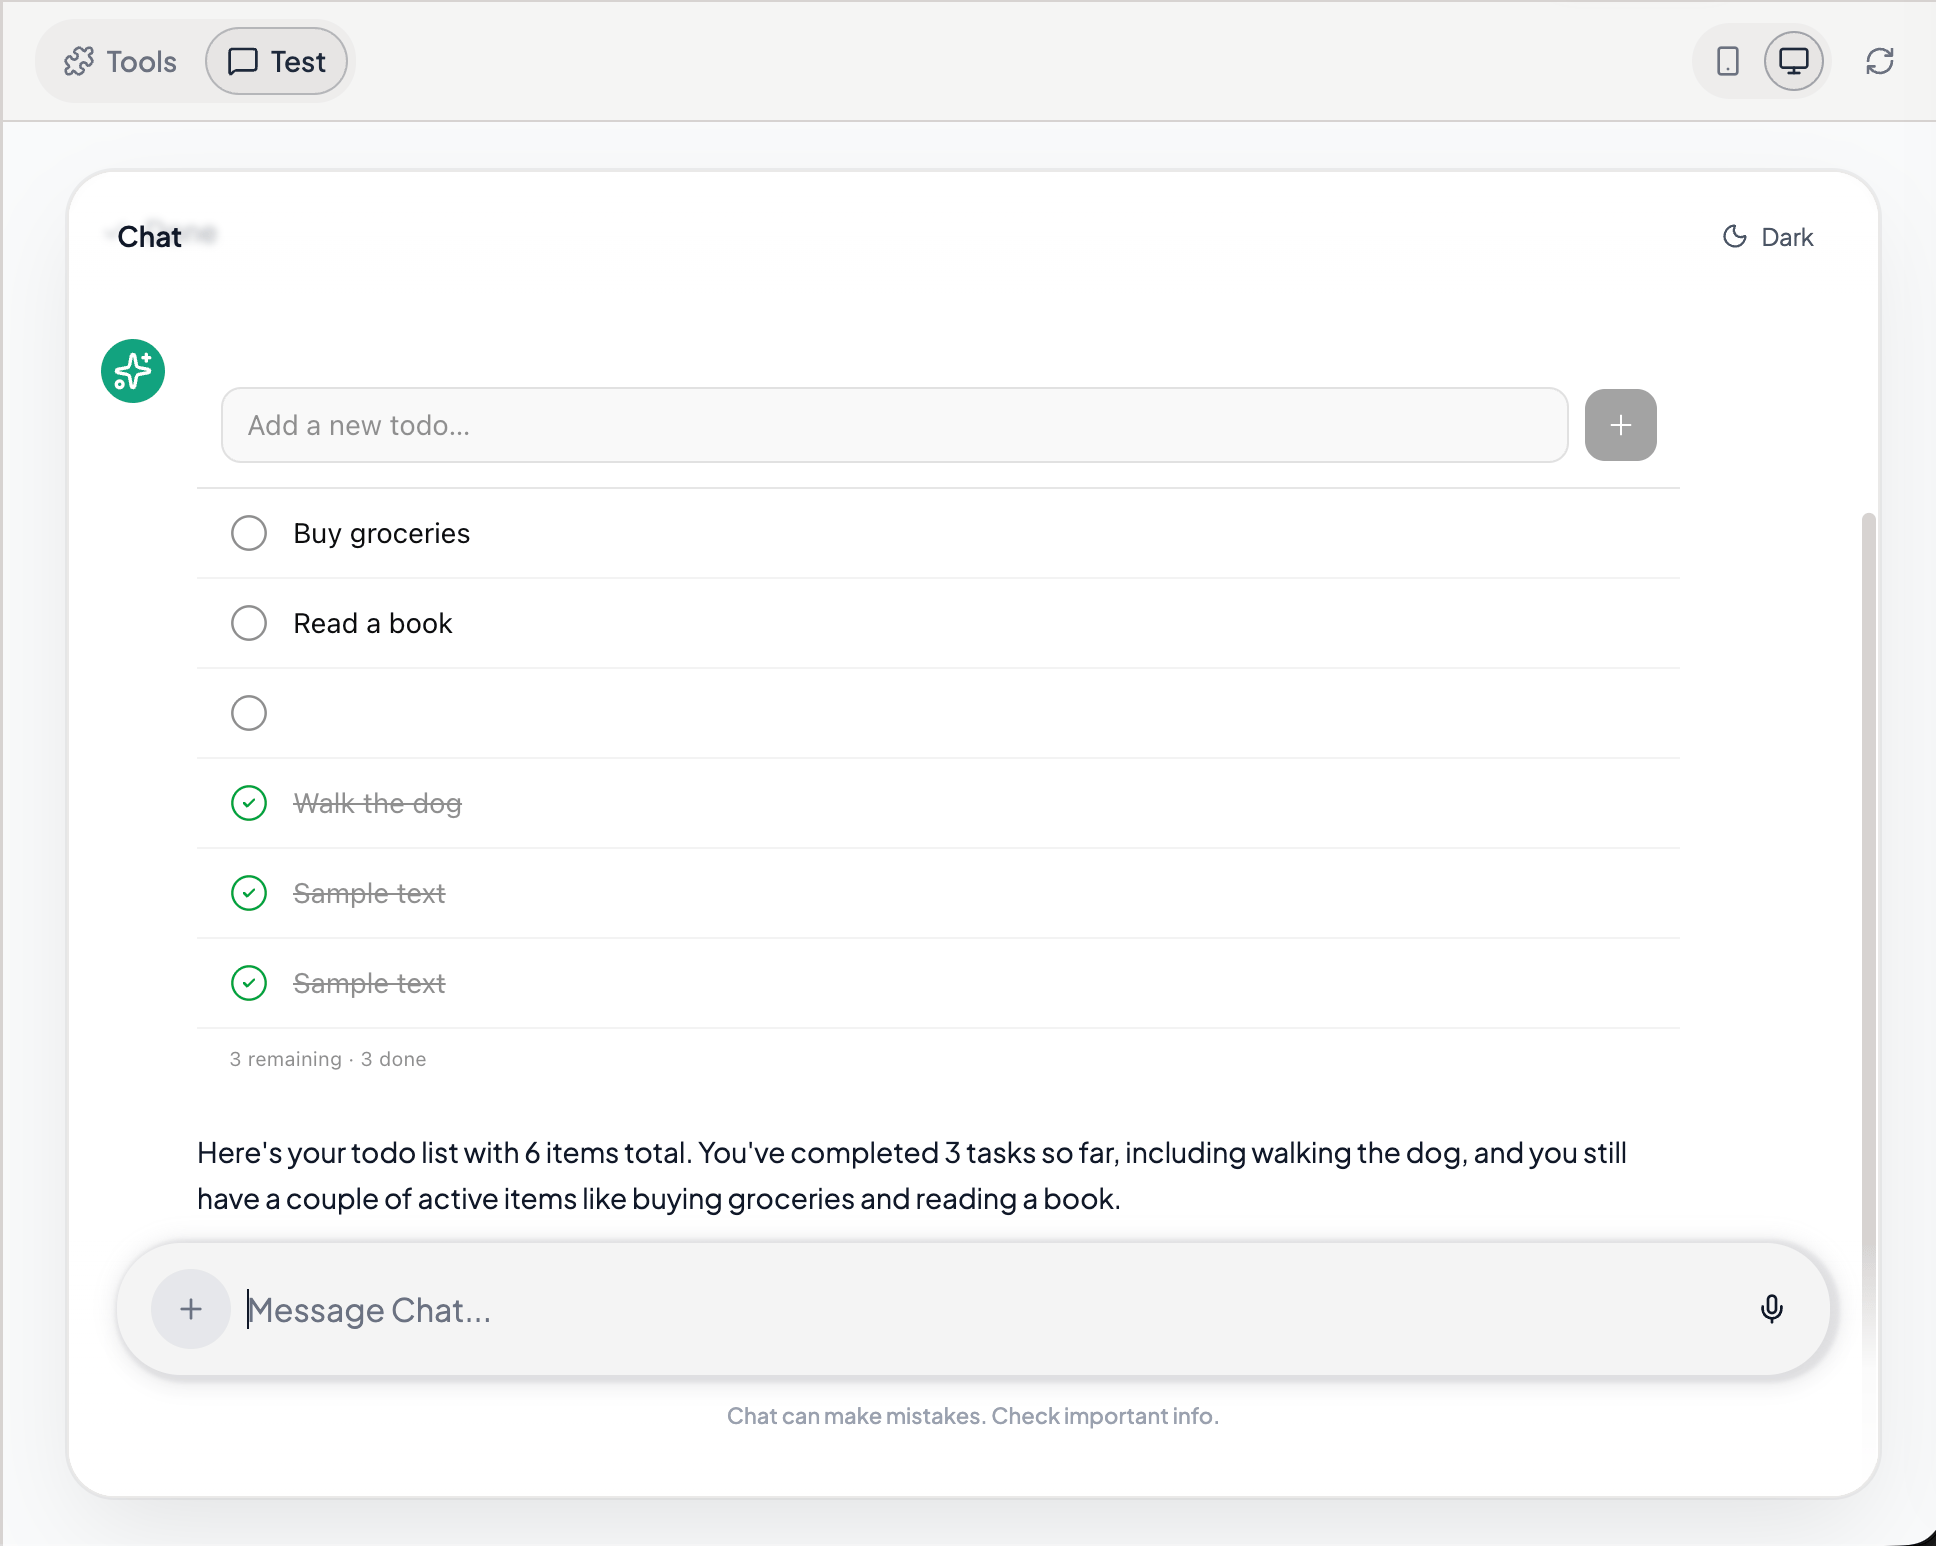Check off Read a book
The height and width of the screenshot is (1546, 1936).
(249, 623)
